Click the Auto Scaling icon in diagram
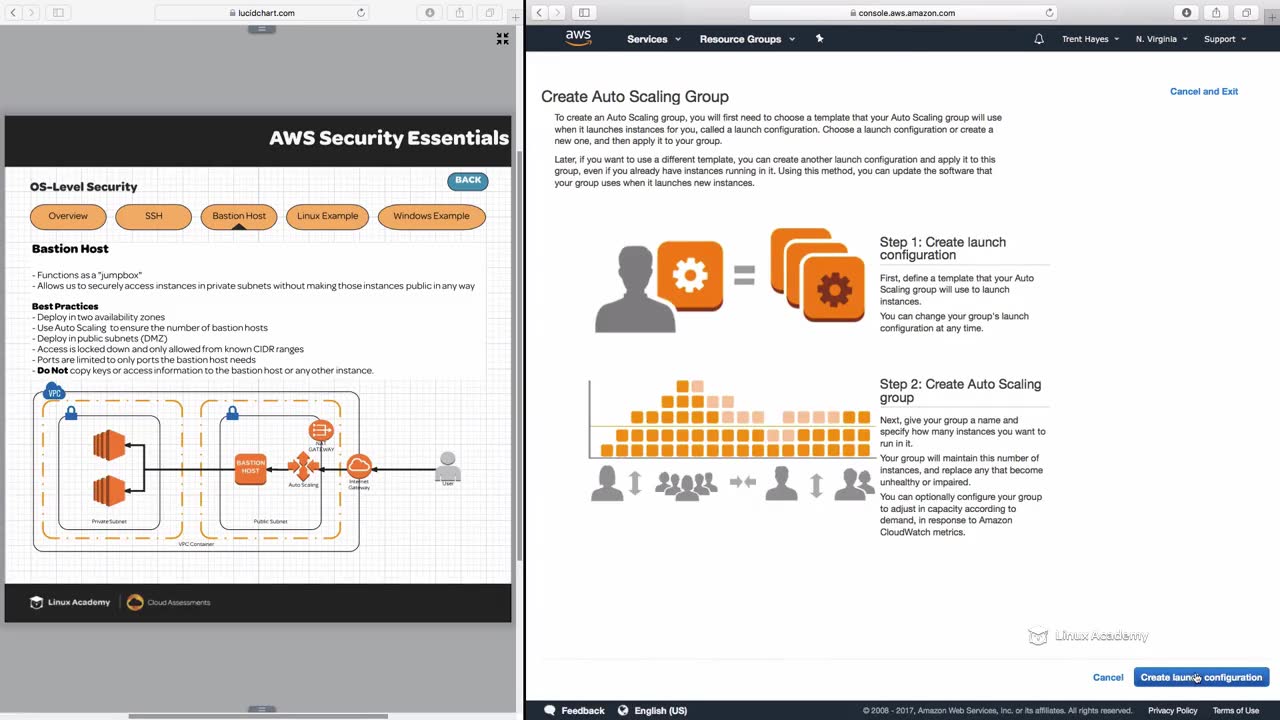The height and width of the screenshot is (720, 1280). pyautogui.click(x=303, y=466)
